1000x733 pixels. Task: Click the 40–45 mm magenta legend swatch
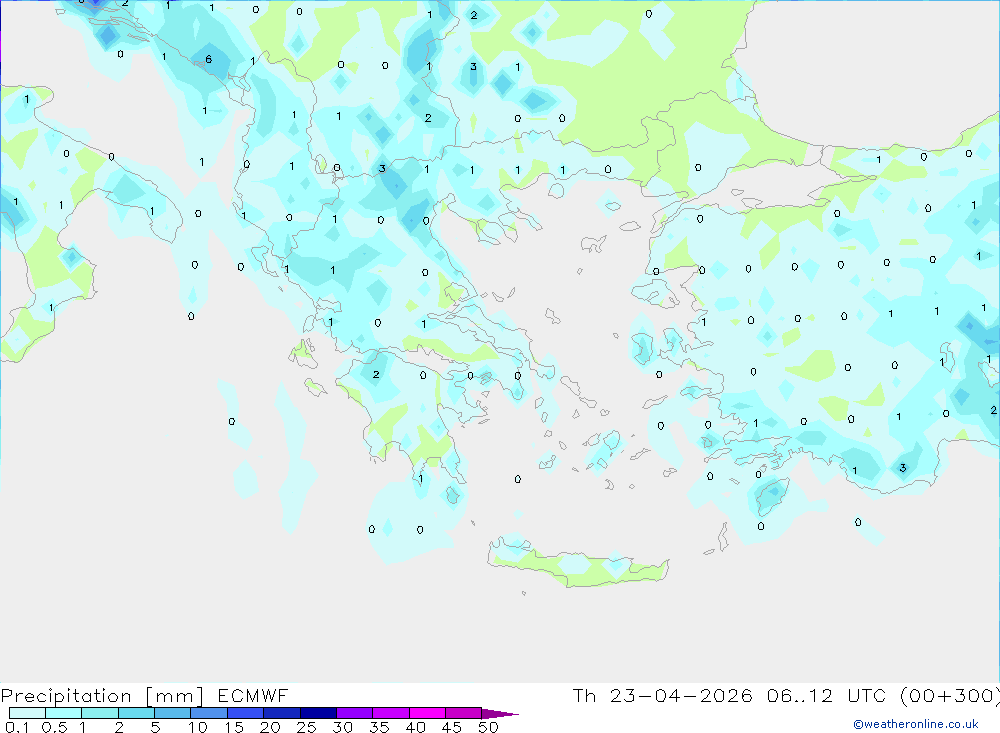(x=427, y=713)
